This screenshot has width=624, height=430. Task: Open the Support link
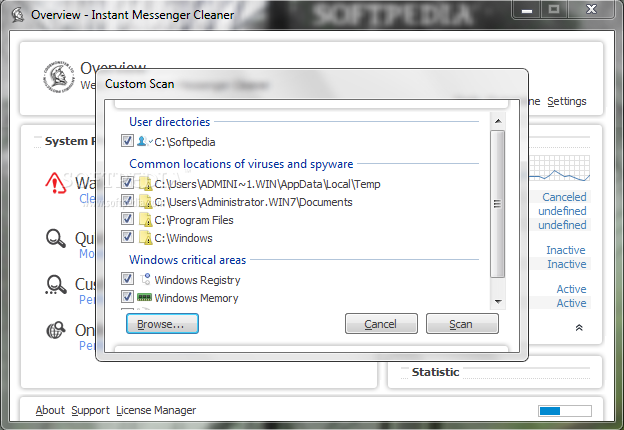[x=90, y=410]
